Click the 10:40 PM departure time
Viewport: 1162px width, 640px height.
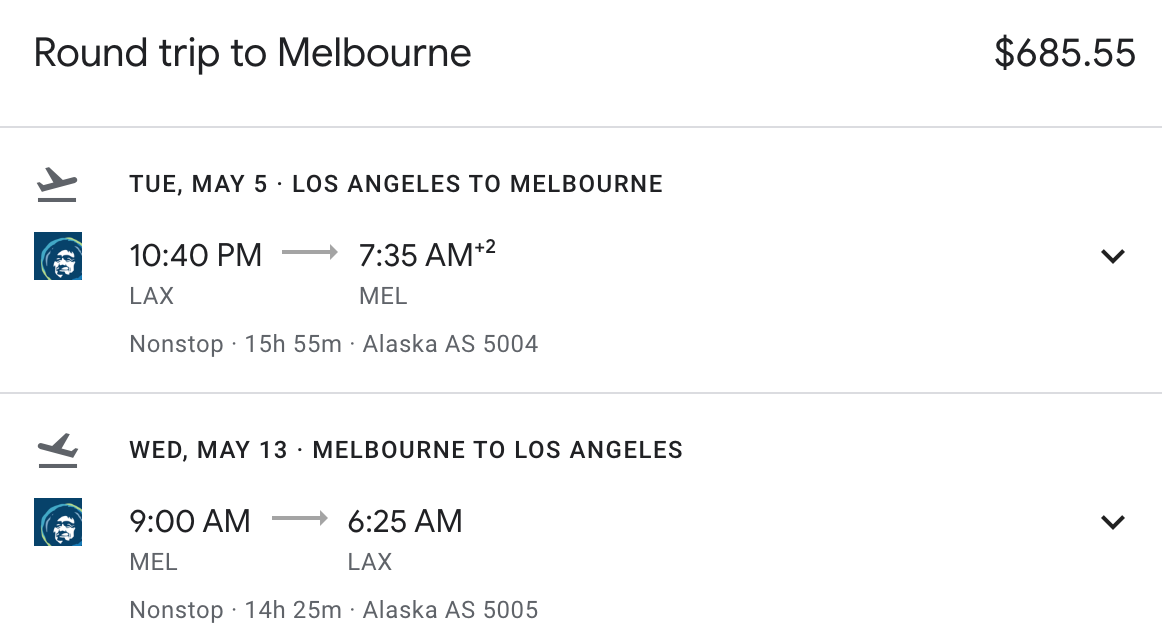pos(196,256)
